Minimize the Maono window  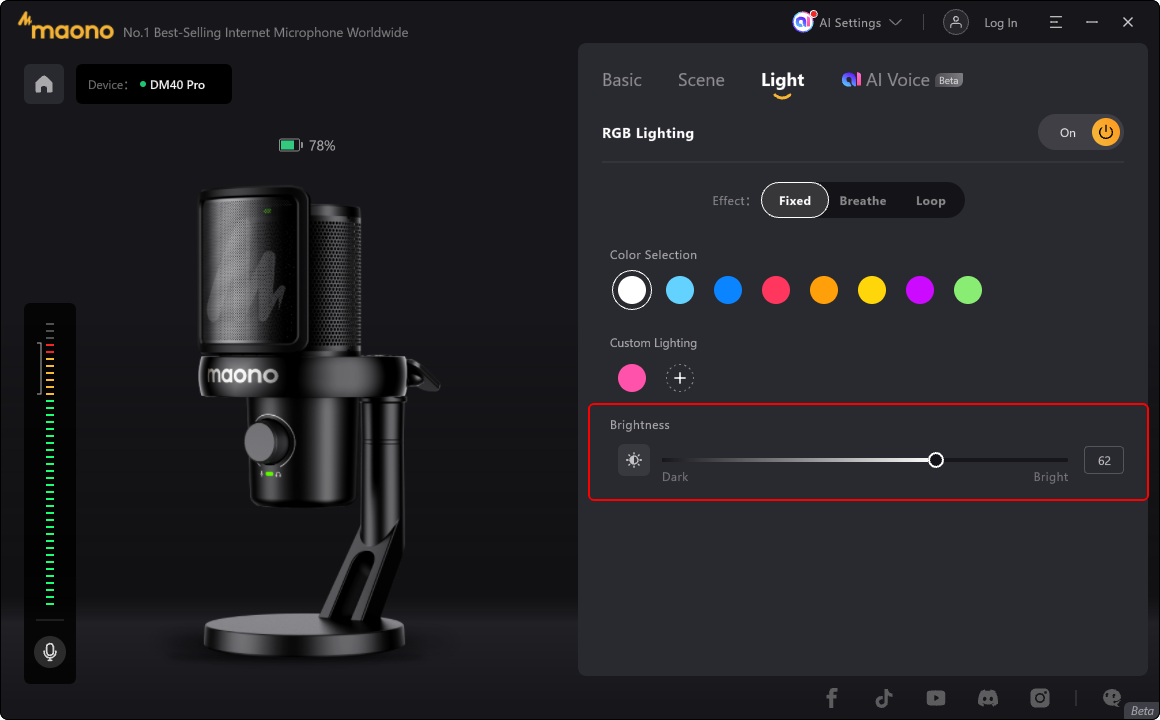pos(1092,22)
